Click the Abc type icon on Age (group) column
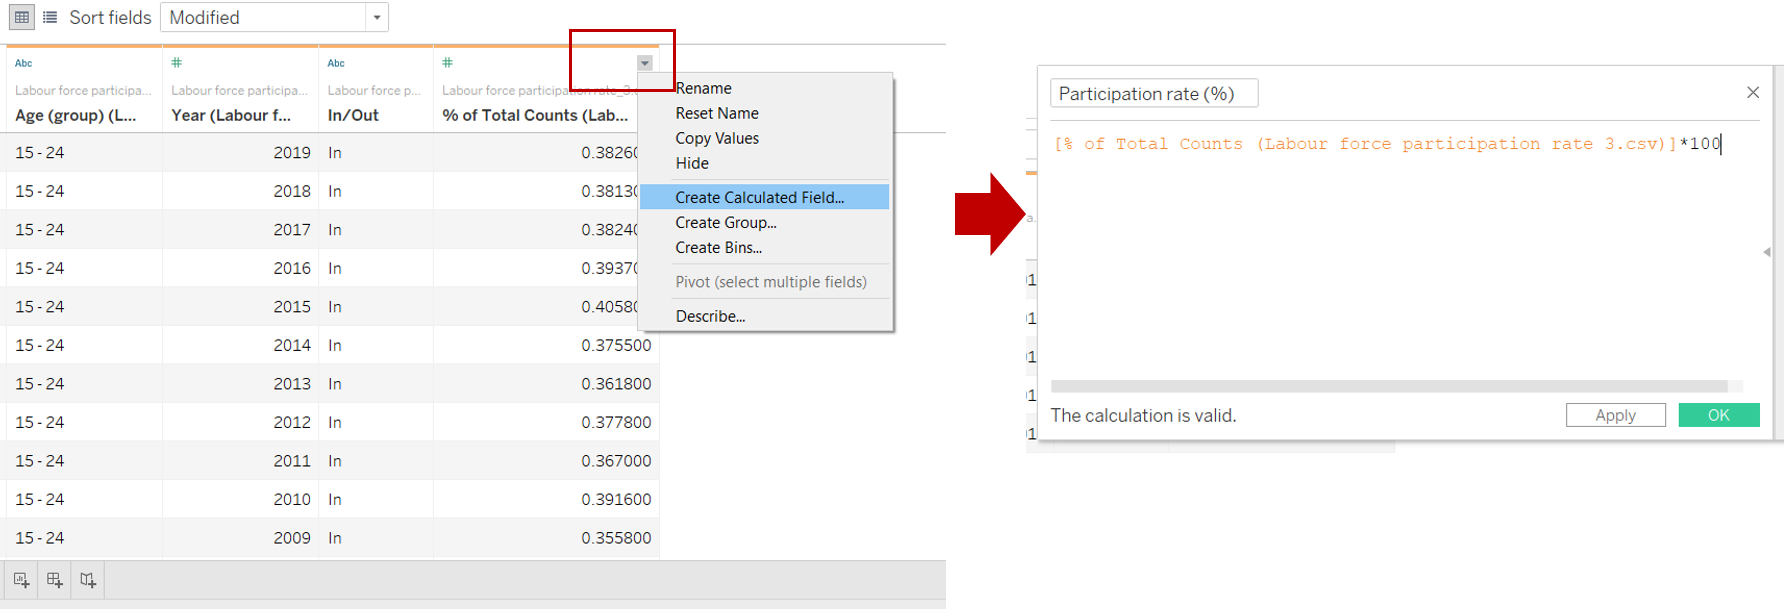Screen dimensions: 1784x609 click(x=24, y=63)
